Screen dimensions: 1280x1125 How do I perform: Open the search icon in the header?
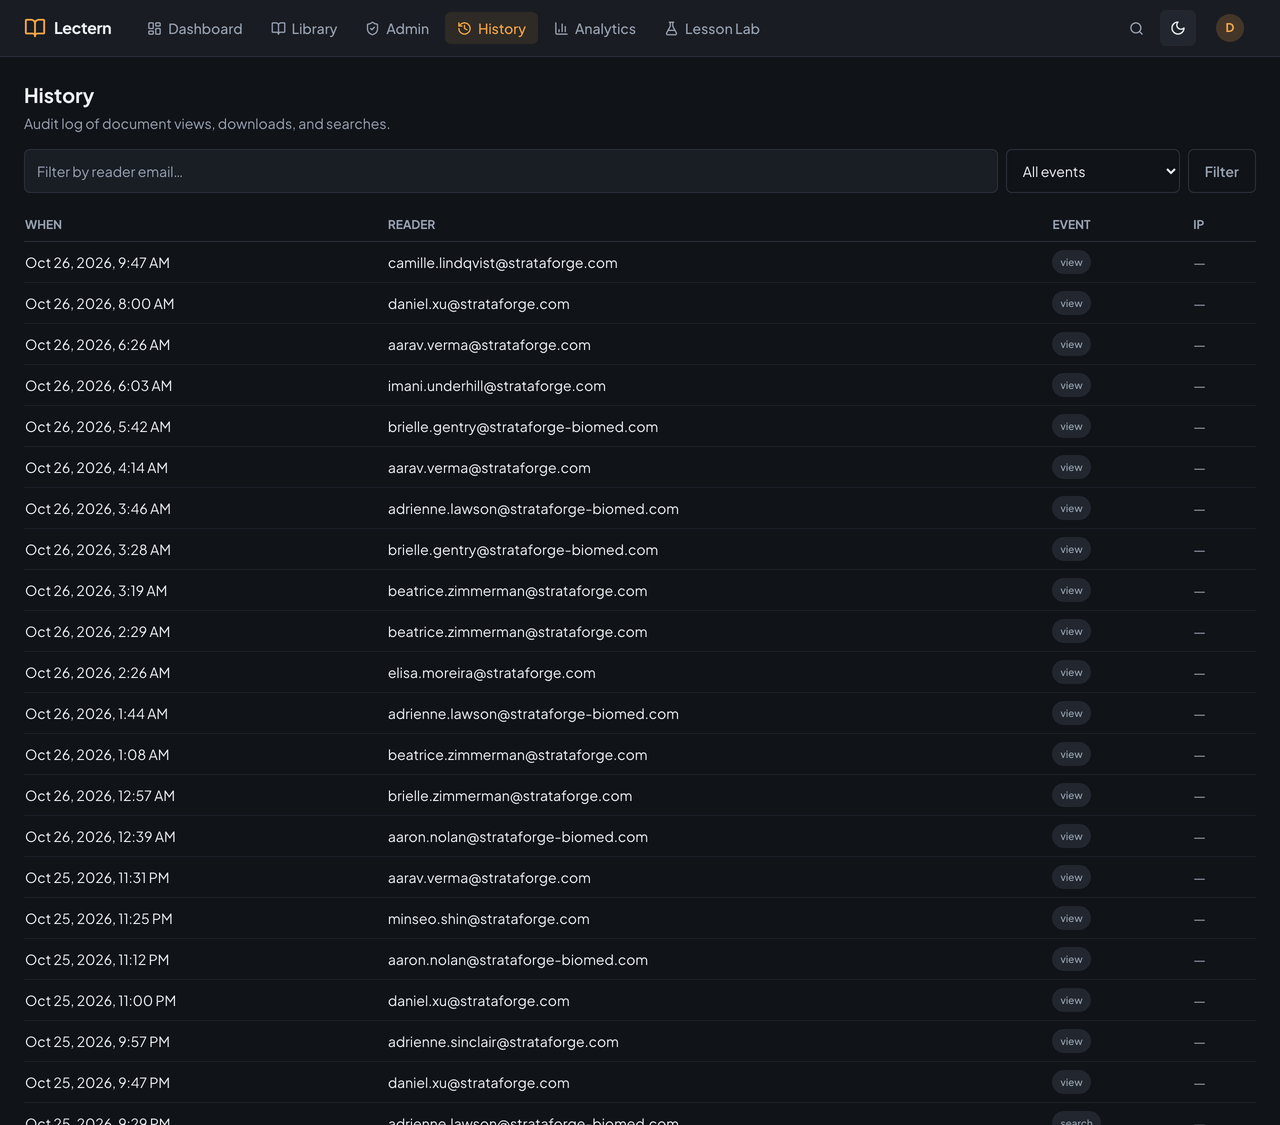coord(1136,29)
